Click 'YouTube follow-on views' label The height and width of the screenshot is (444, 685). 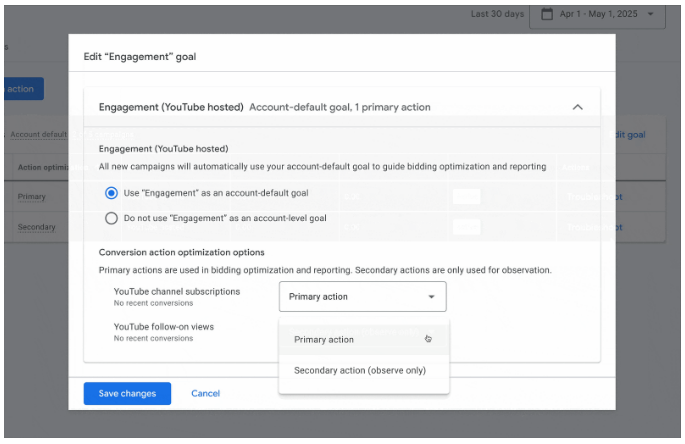pyautogui.click(x=164, y=327)
